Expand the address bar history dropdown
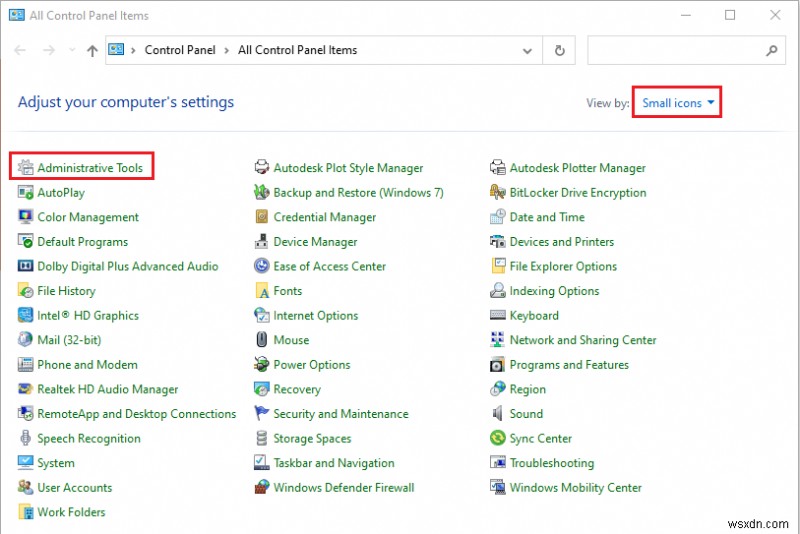The image size is (800, 534). click(x=528, y=51)
